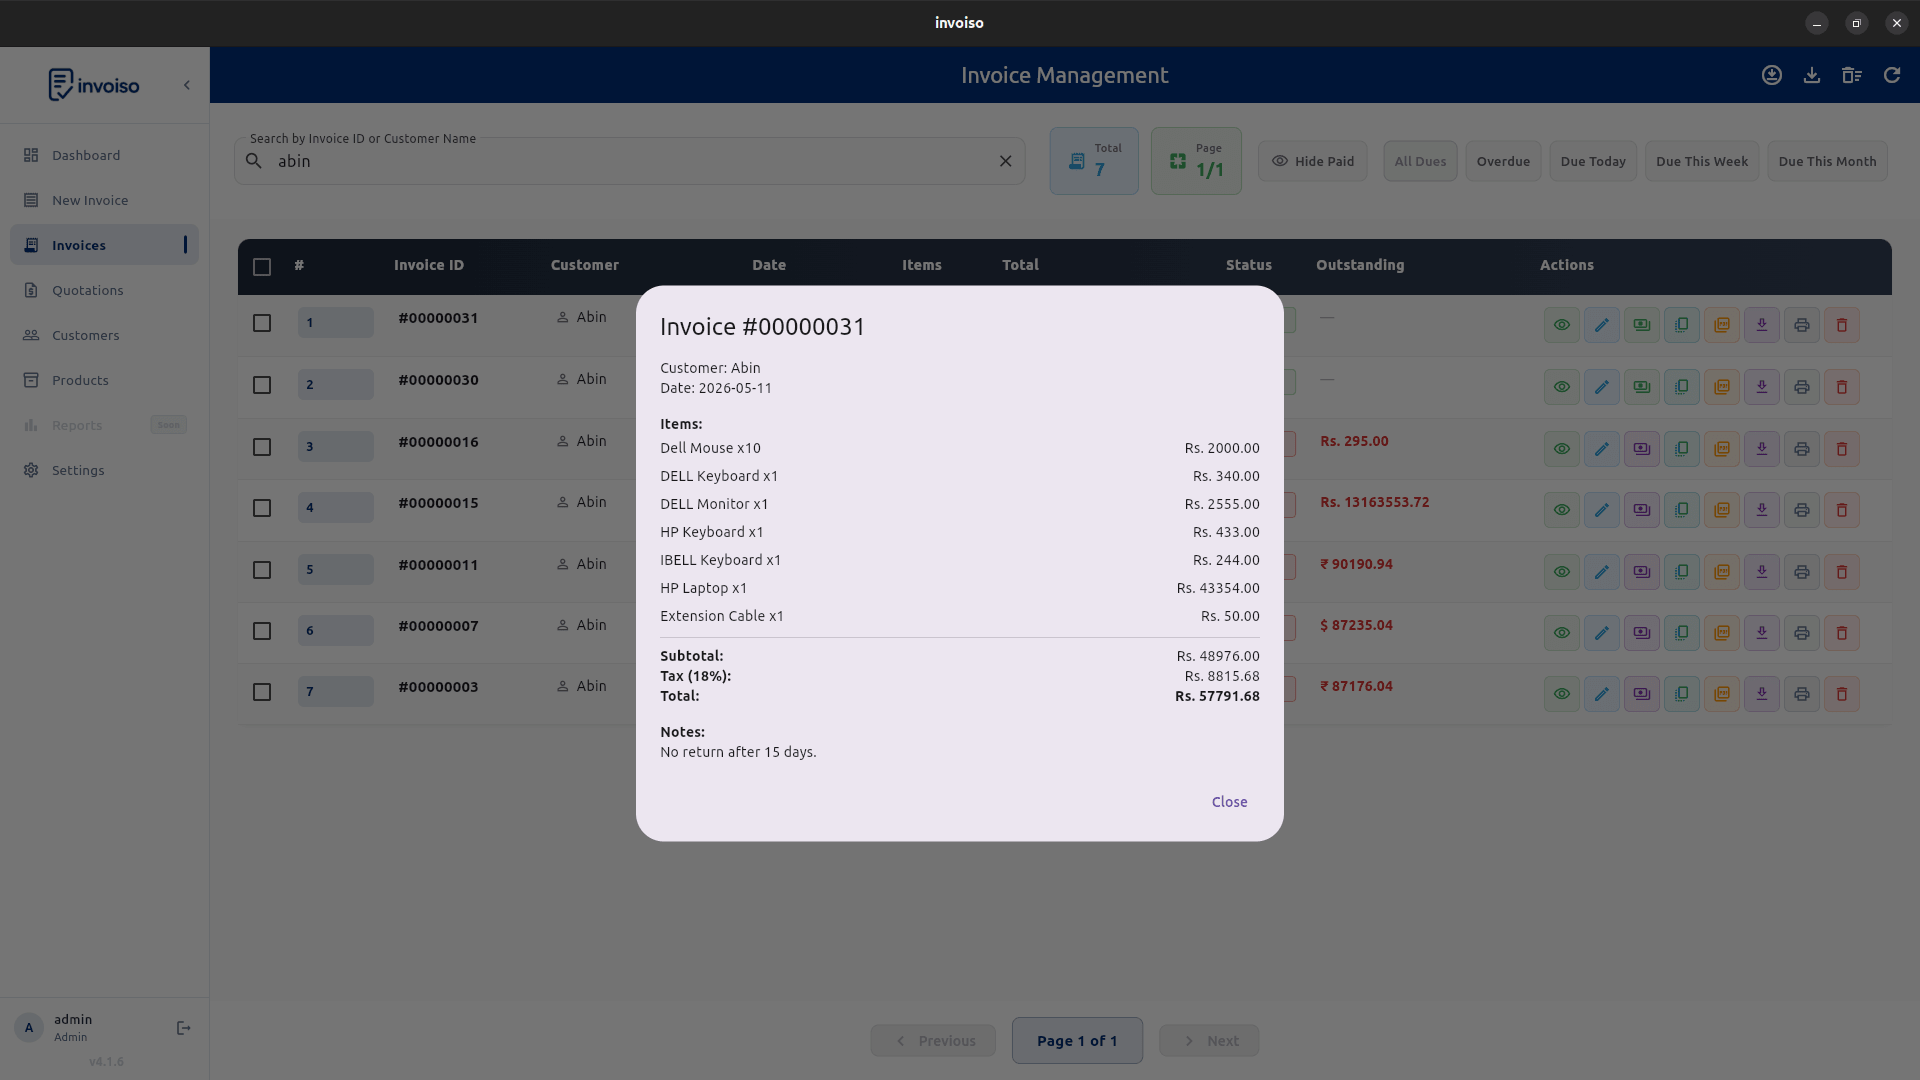
Task: Print invoice #00000030
Action: pyautogui.click(x=1802, y=387)
